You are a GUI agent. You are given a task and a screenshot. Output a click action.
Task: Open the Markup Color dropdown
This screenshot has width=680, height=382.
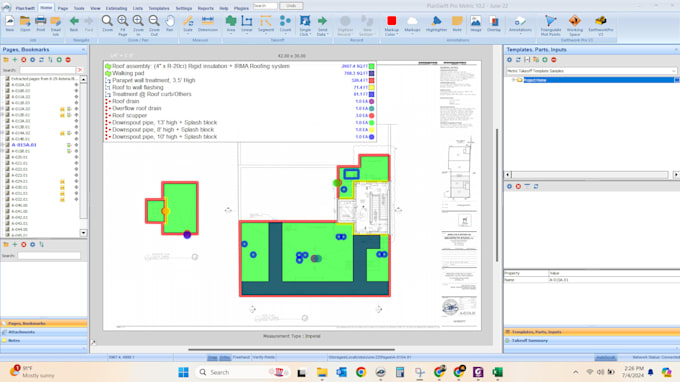pyautogui.click(x=391, y=33)
